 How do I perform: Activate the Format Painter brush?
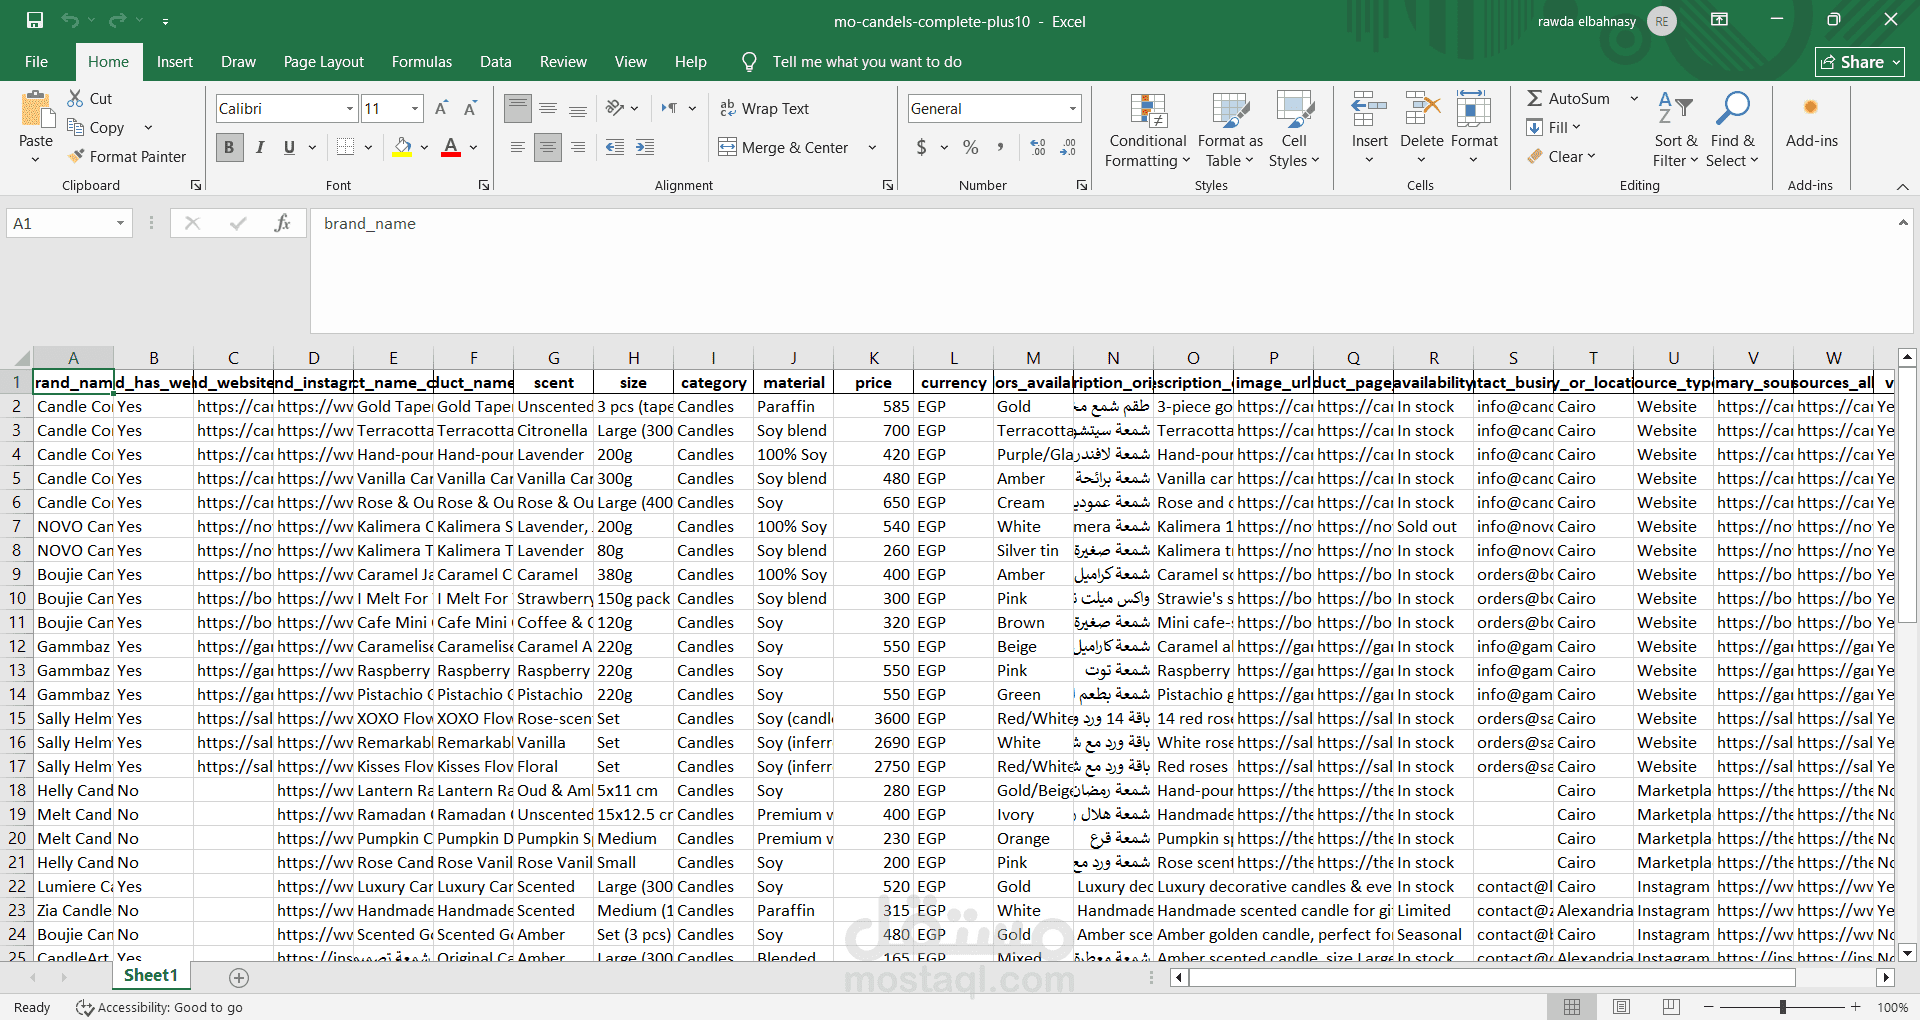(126, 156)
